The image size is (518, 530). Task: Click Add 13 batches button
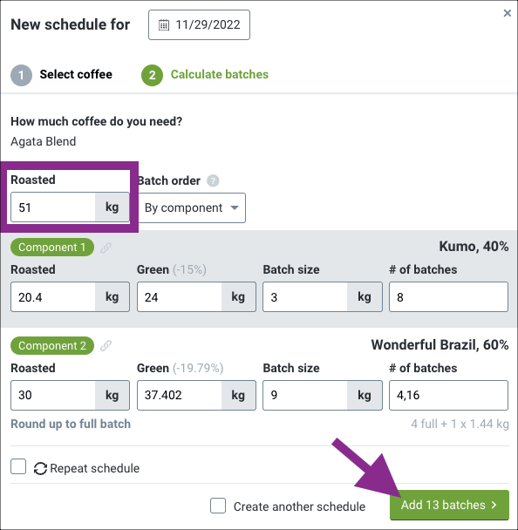(x=449, y=505)
